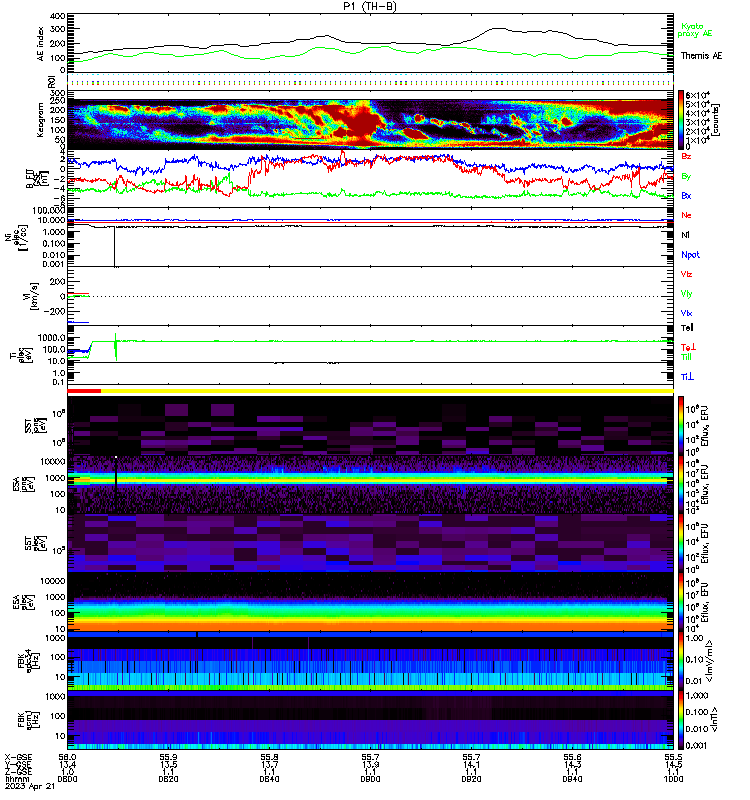Click the 6×10⁴ label on Keogram color bar
The image size is (750, 800).
coord(698,95)
